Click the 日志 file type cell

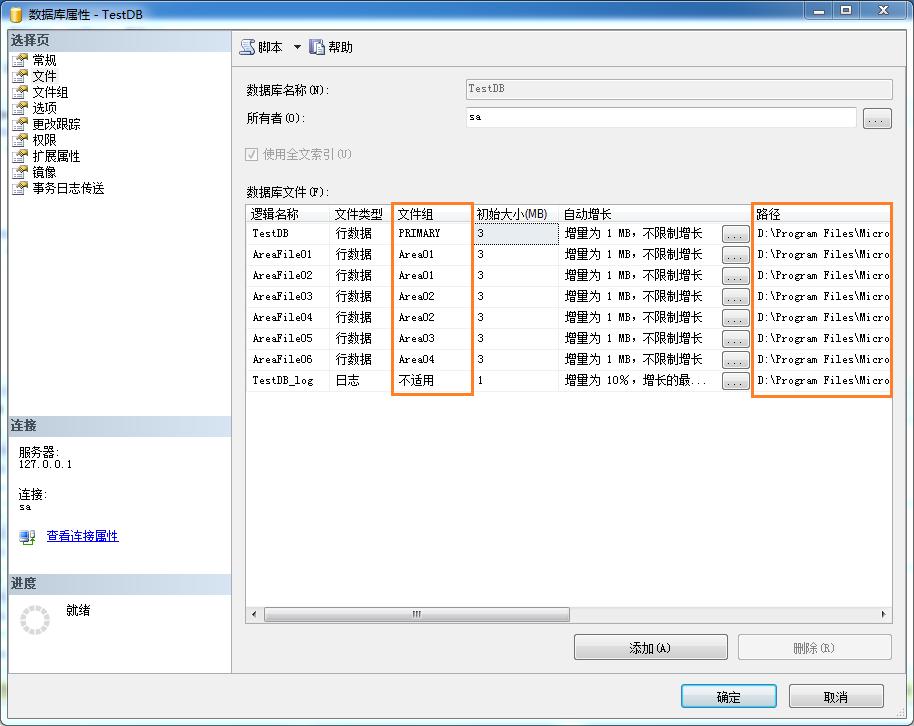361,380
